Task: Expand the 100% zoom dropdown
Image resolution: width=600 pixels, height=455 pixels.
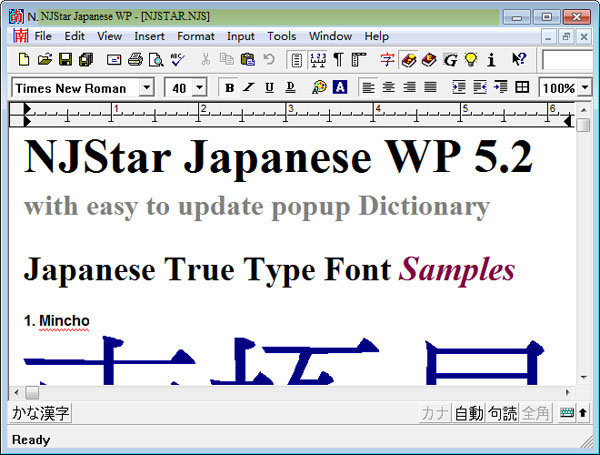Action: (585, 88)
